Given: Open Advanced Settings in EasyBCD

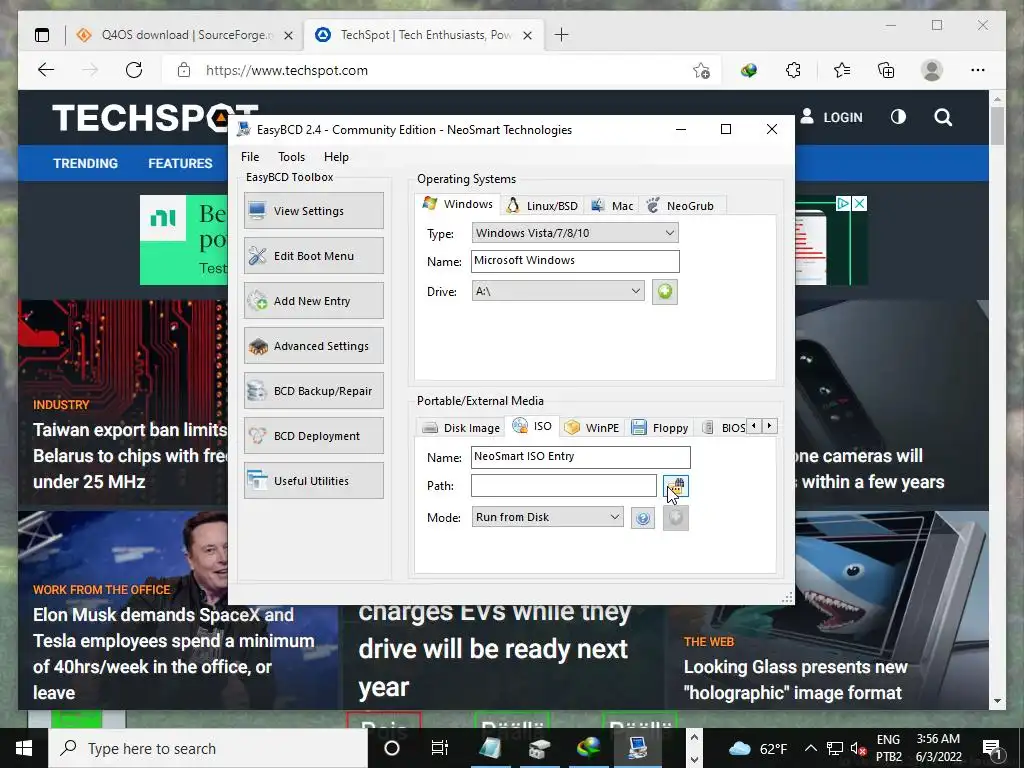Looking at the screenshot, I should click(x=313, y=345).
